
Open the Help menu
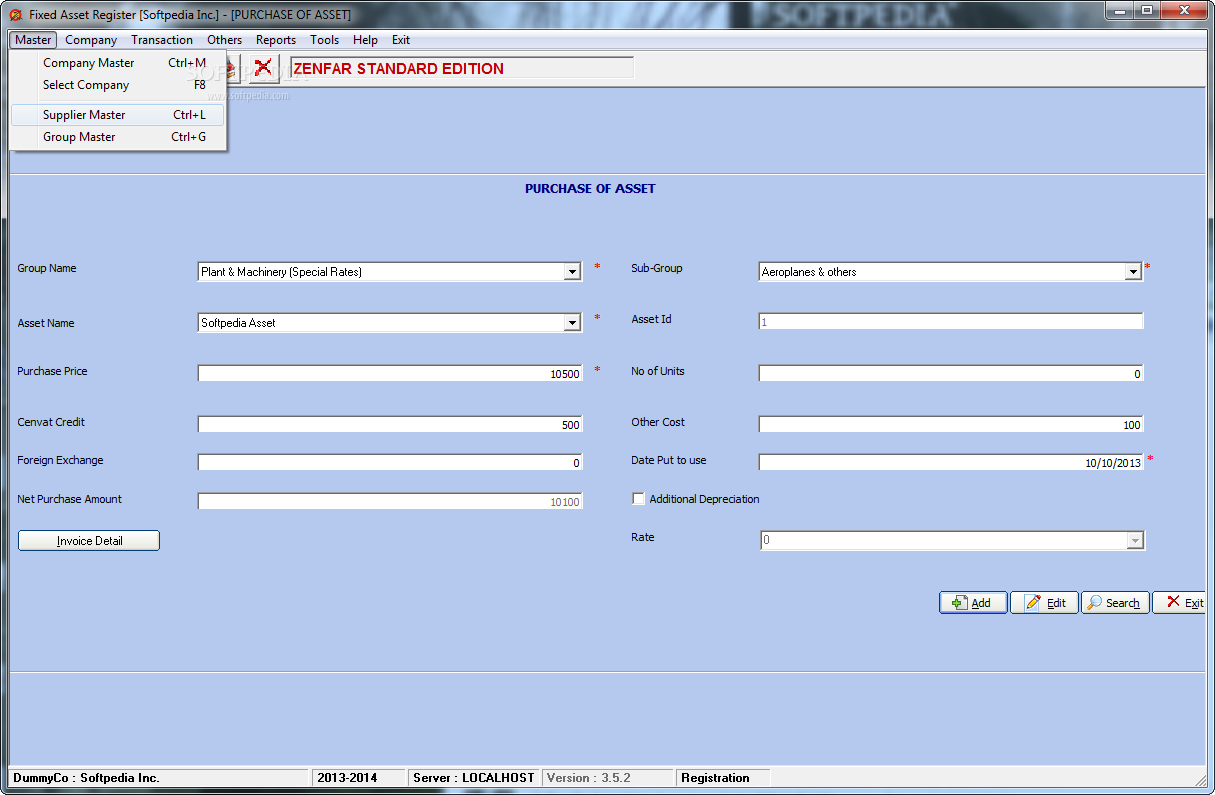click(365, 40)
